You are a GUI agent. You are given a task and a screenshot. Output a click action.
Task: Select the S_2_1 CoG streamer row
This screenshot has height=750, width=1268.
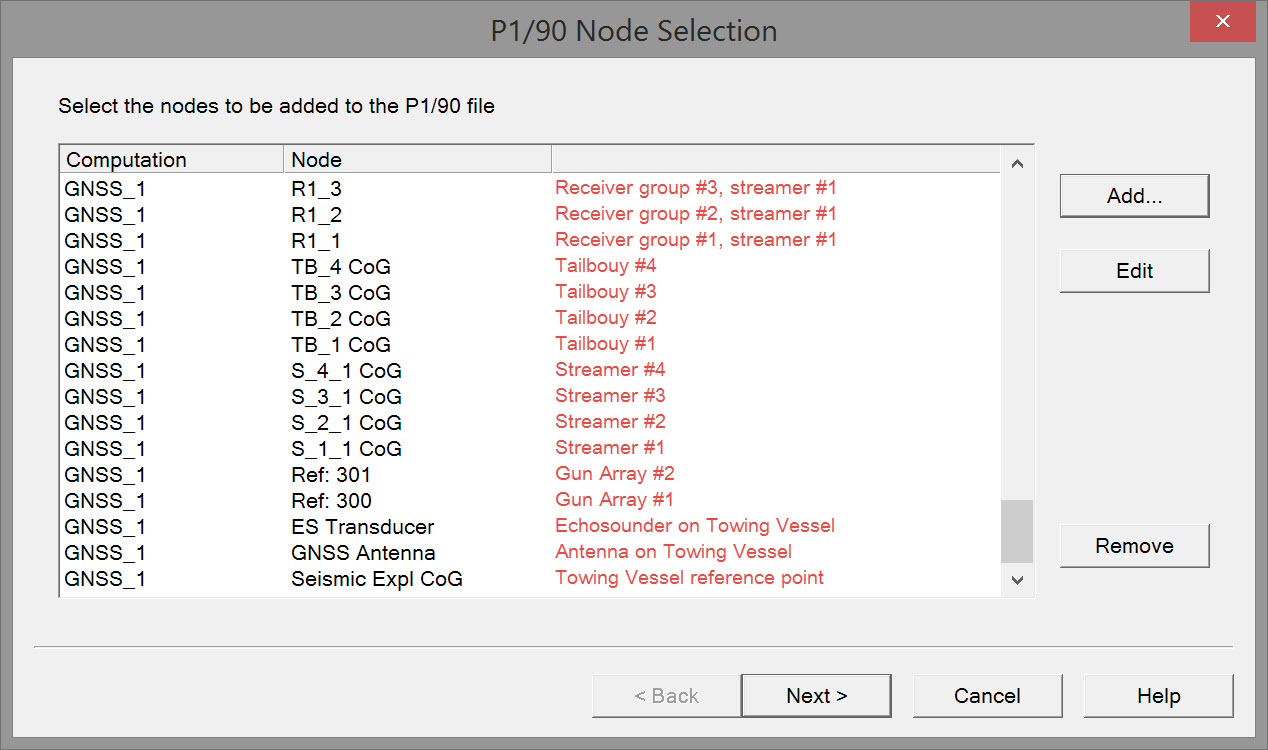pos(346,422)
